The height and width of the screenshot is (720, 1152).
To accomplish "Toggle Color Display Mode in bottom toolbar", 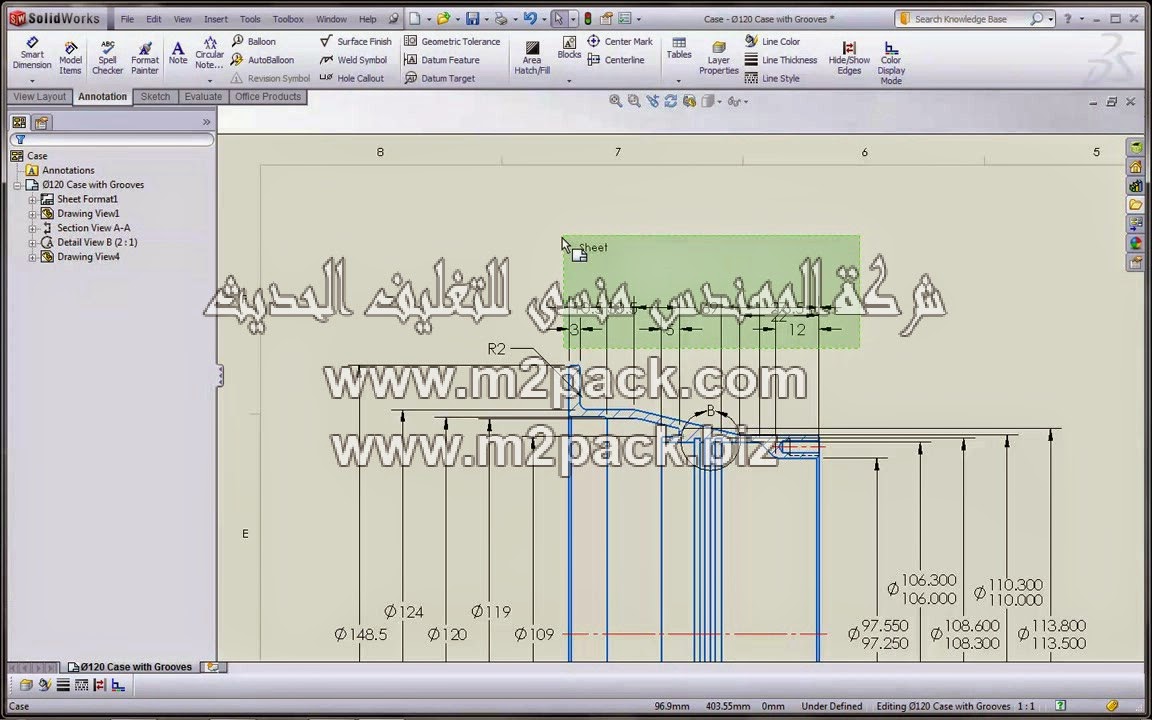I will pos(118,685).
